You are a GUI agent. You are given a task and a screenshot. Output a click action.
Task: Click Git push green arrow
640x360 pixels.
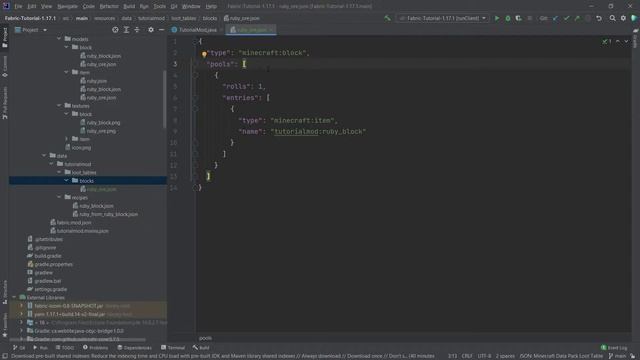click(577, 18)
